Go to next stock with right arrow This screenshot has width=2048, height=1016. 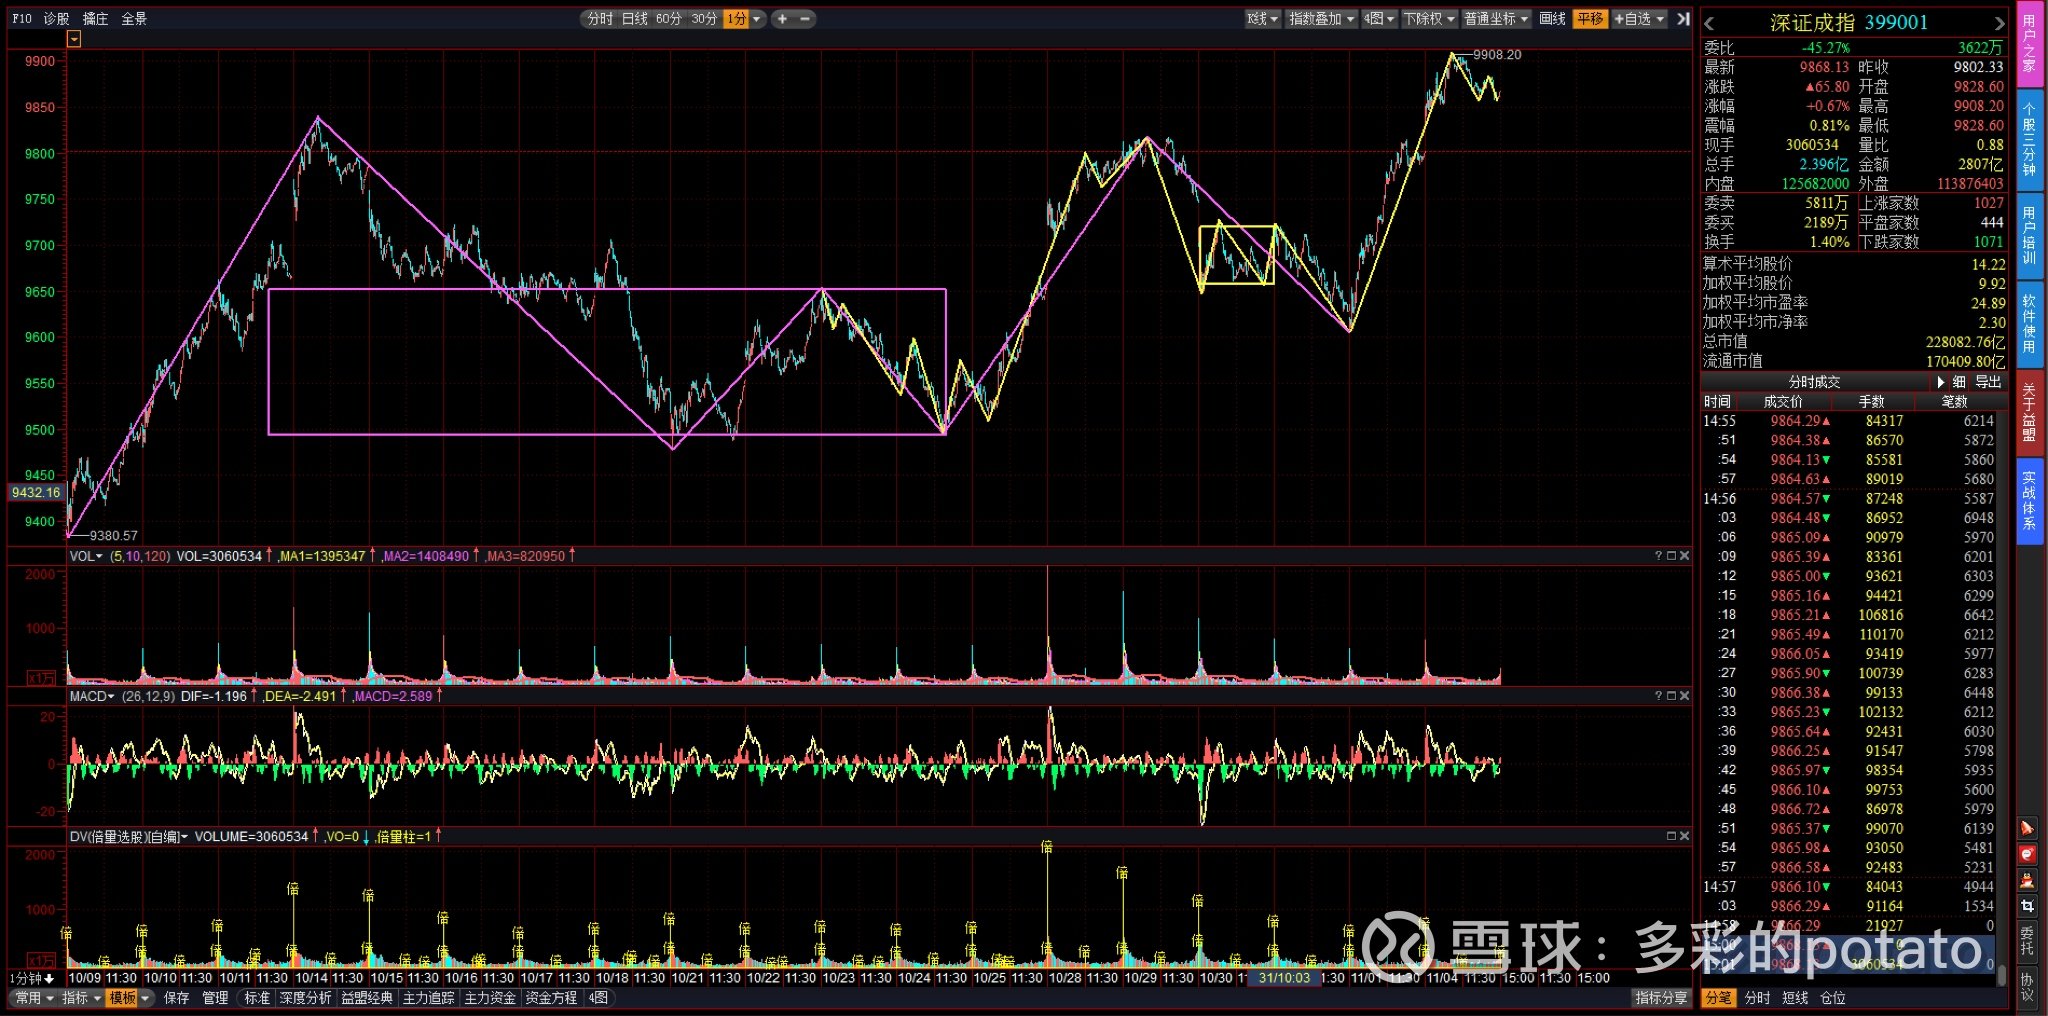point(1998,23)
